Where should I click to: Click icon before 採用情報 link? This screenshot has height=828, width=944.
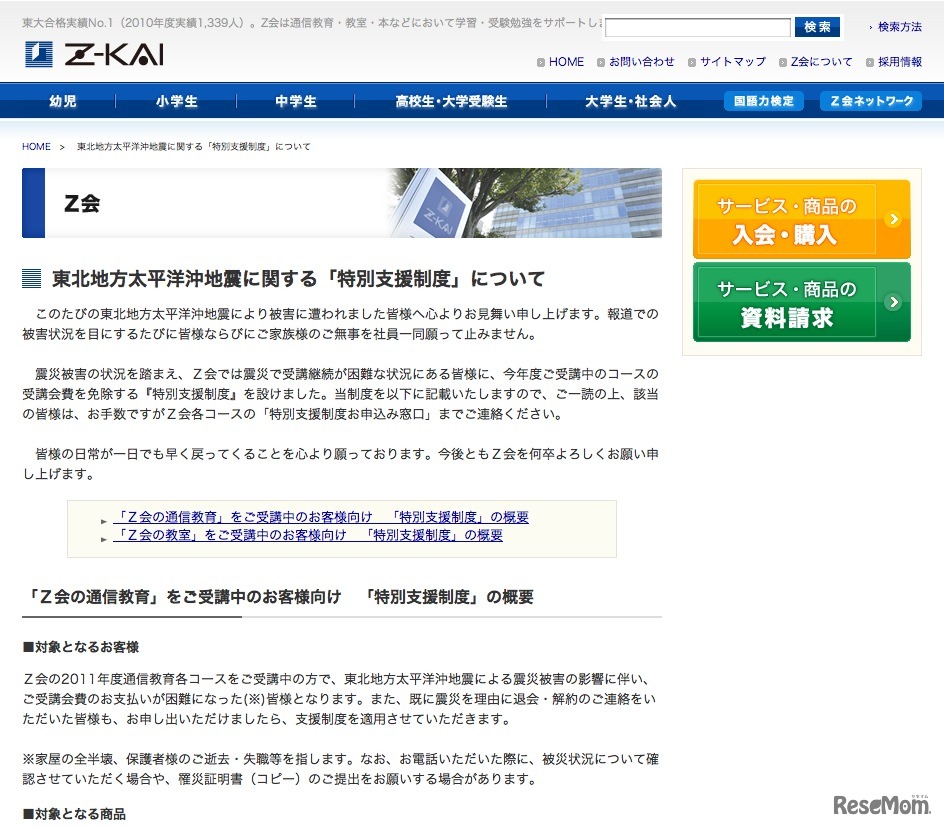(x=870, y=62)
